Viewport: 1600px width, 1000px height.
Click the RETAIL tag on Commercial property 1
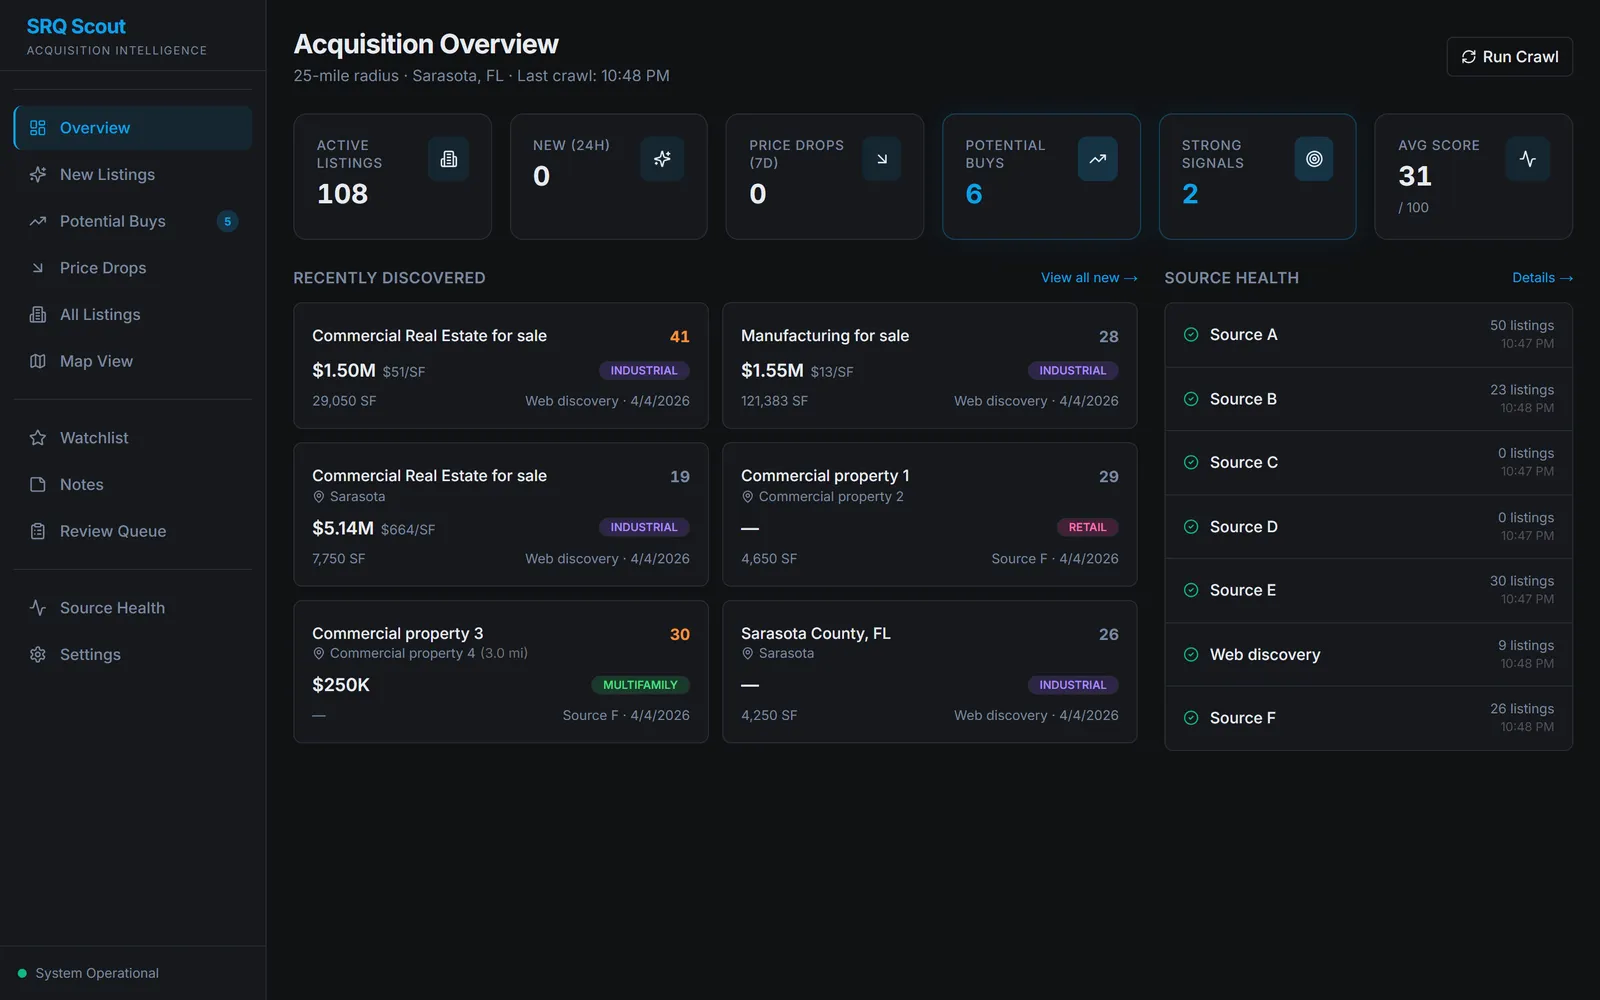[1087, 527]
